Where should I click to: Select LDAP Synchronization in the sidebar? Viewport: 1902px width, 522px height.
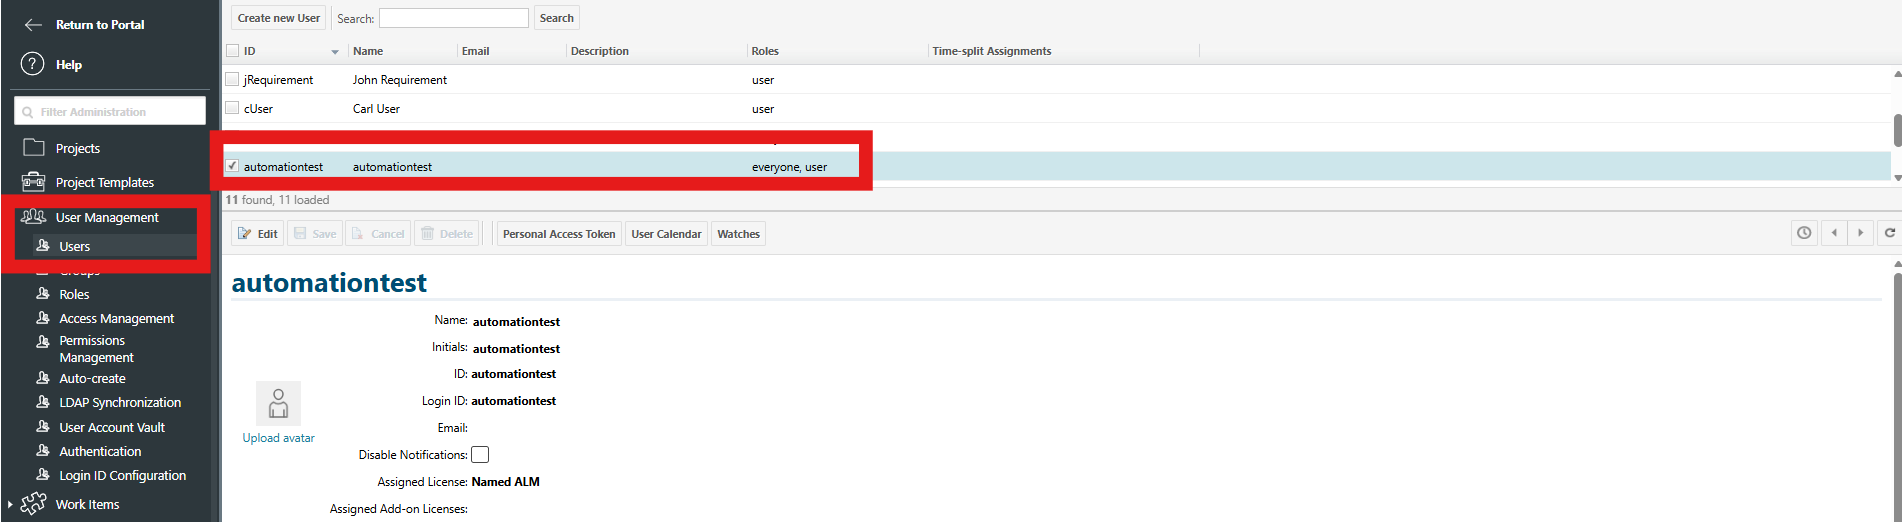(x=120, y=402)
